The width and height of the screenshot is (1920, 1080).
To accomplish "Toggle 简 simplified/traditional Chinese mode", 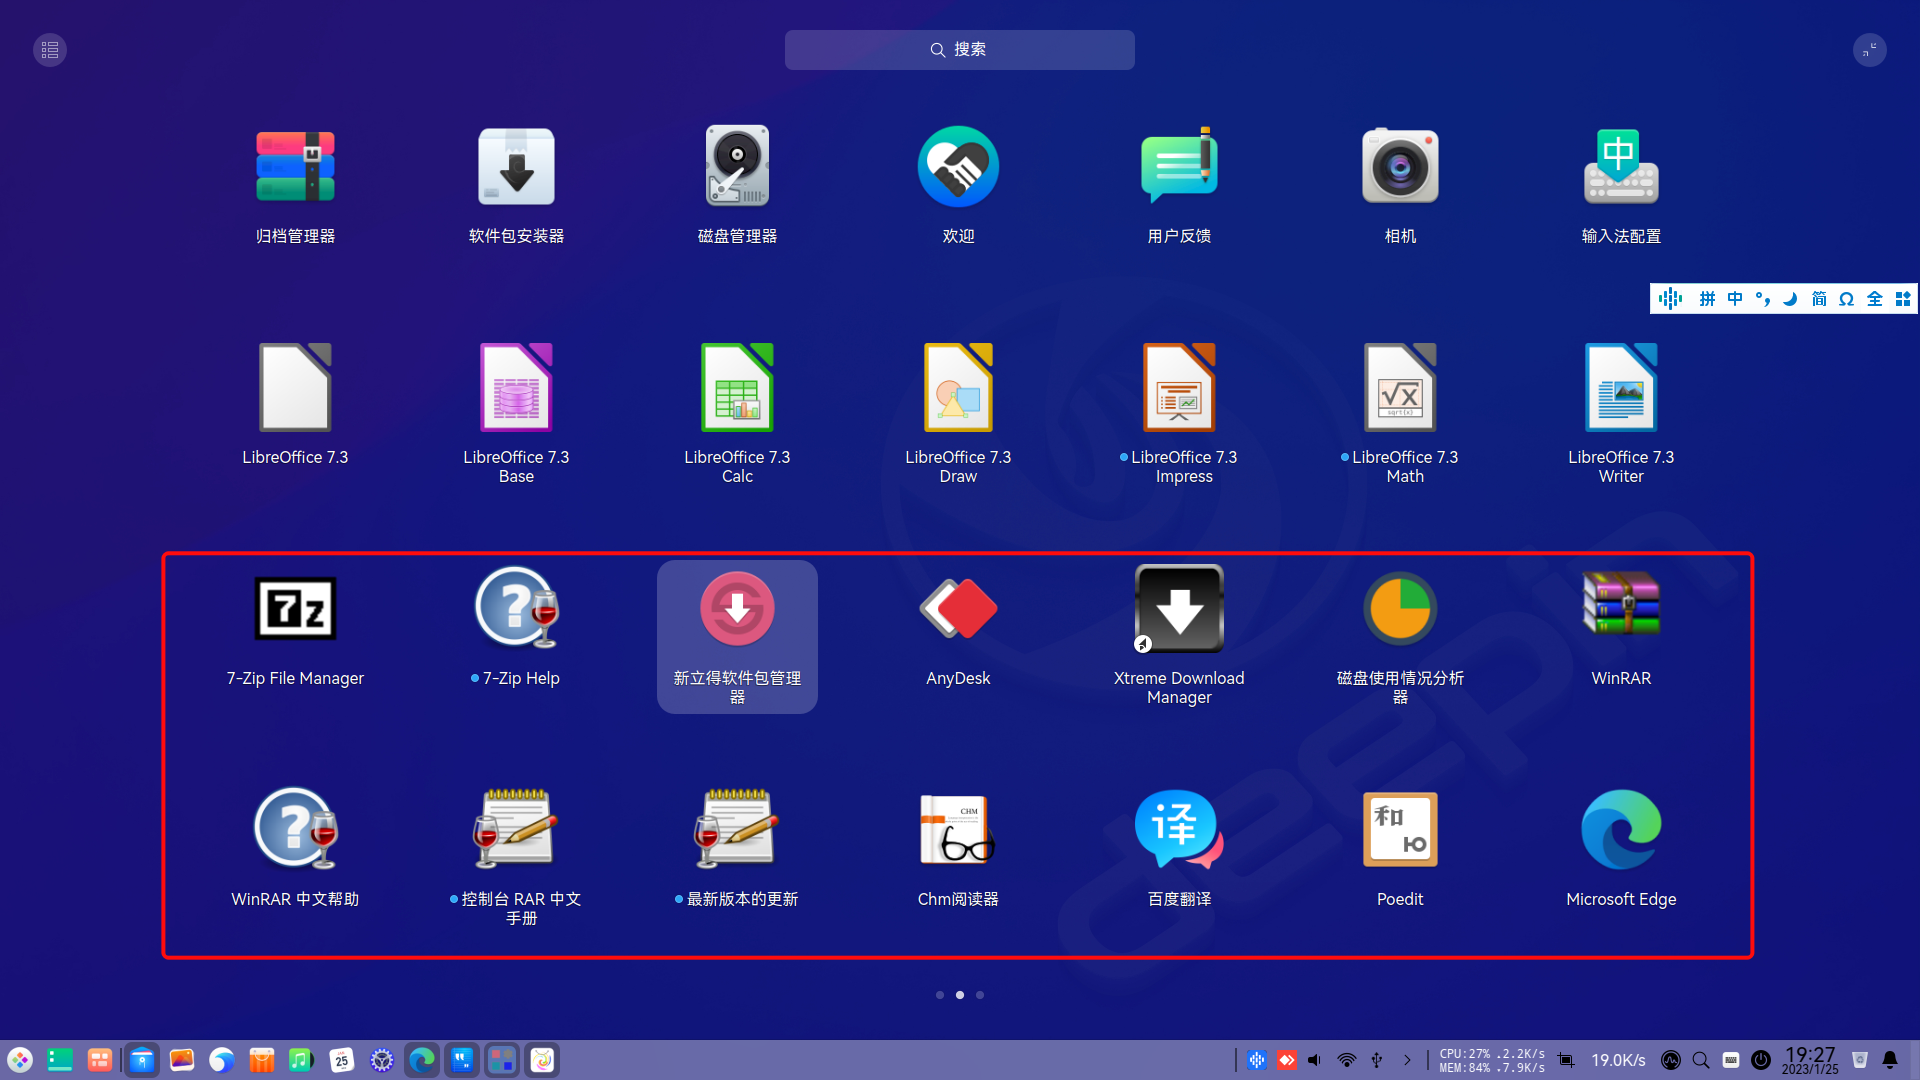I will coord(1819,299).
